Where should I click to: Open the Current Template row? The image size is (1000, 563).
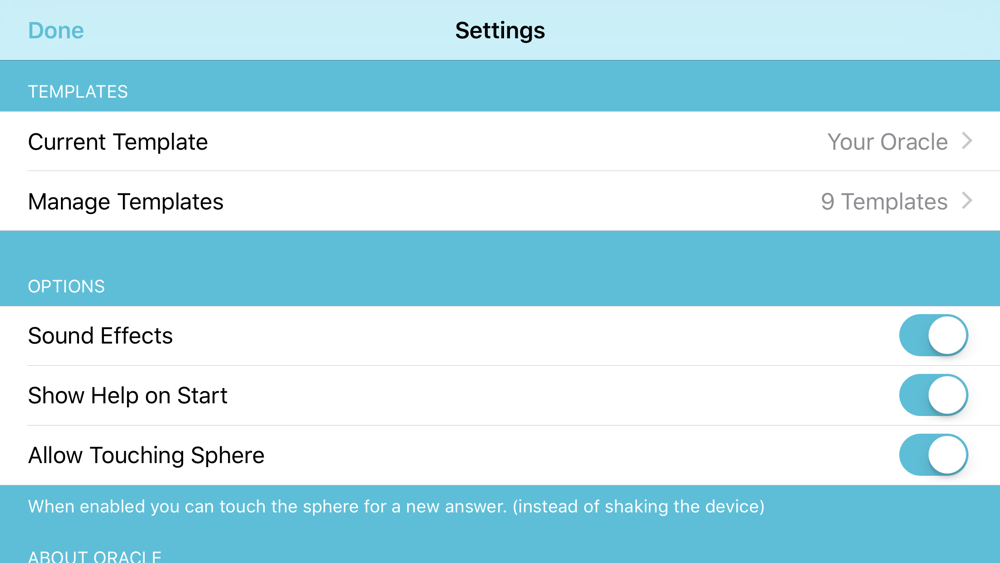tap(500, 141)
